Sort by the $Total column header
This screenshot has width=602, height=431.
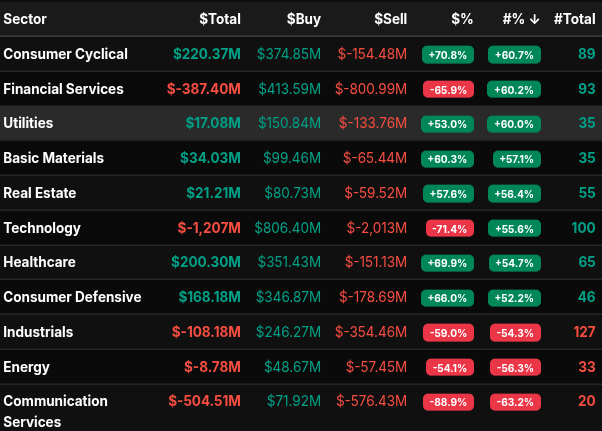tap(219, 19)
